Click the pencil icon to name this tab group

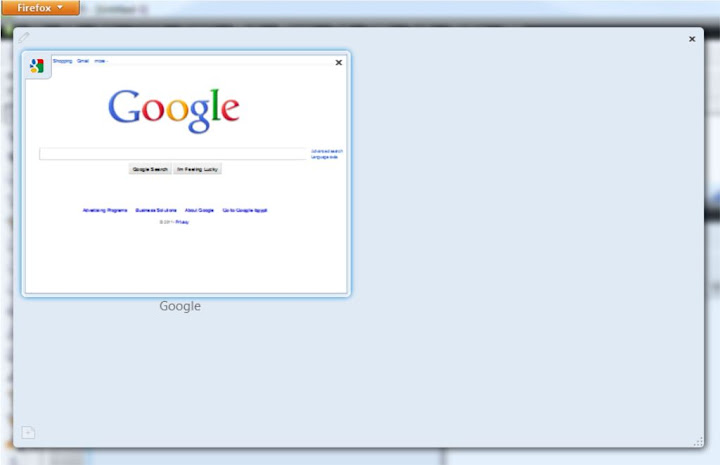(x=24, y=37)
